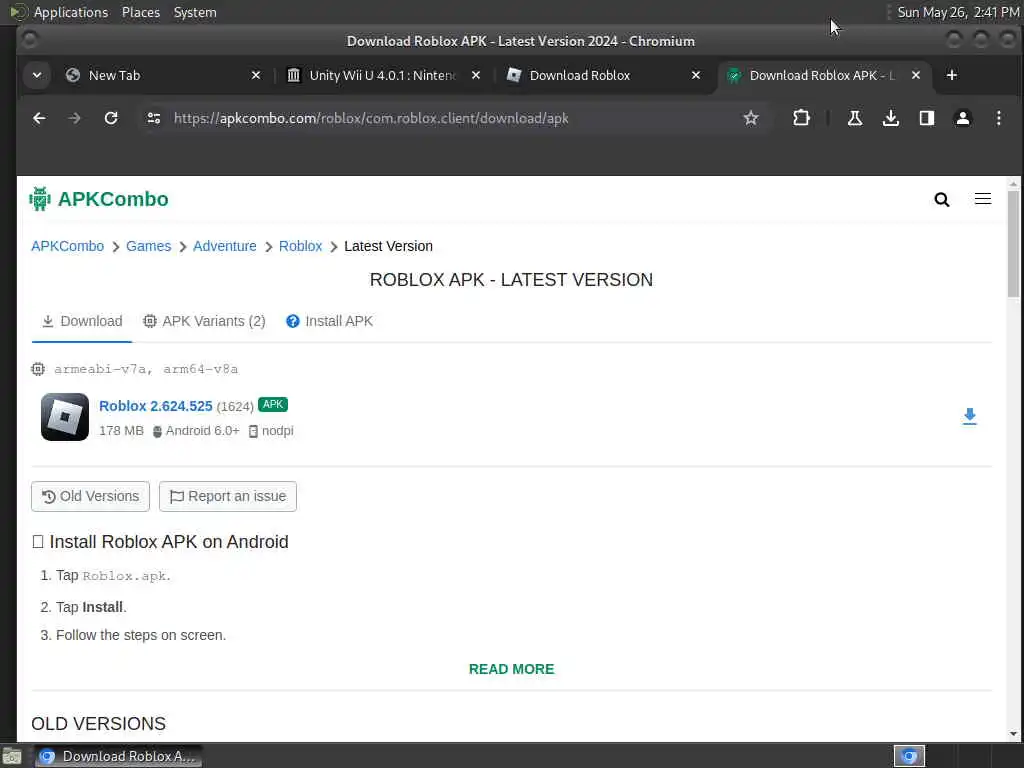Open the Adventure breadcrumb link

pos(225,246)
